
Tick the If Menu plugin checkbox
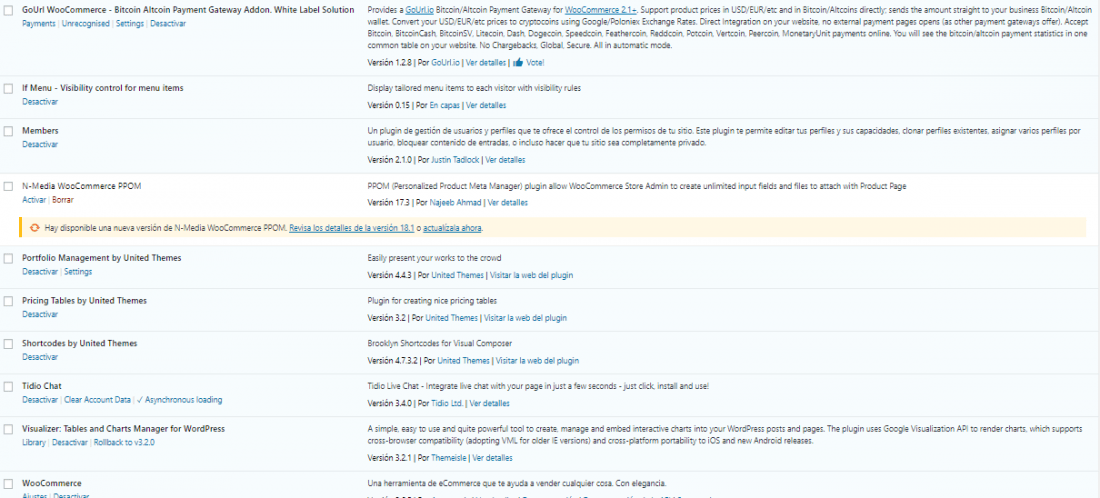tap(8, 88)
